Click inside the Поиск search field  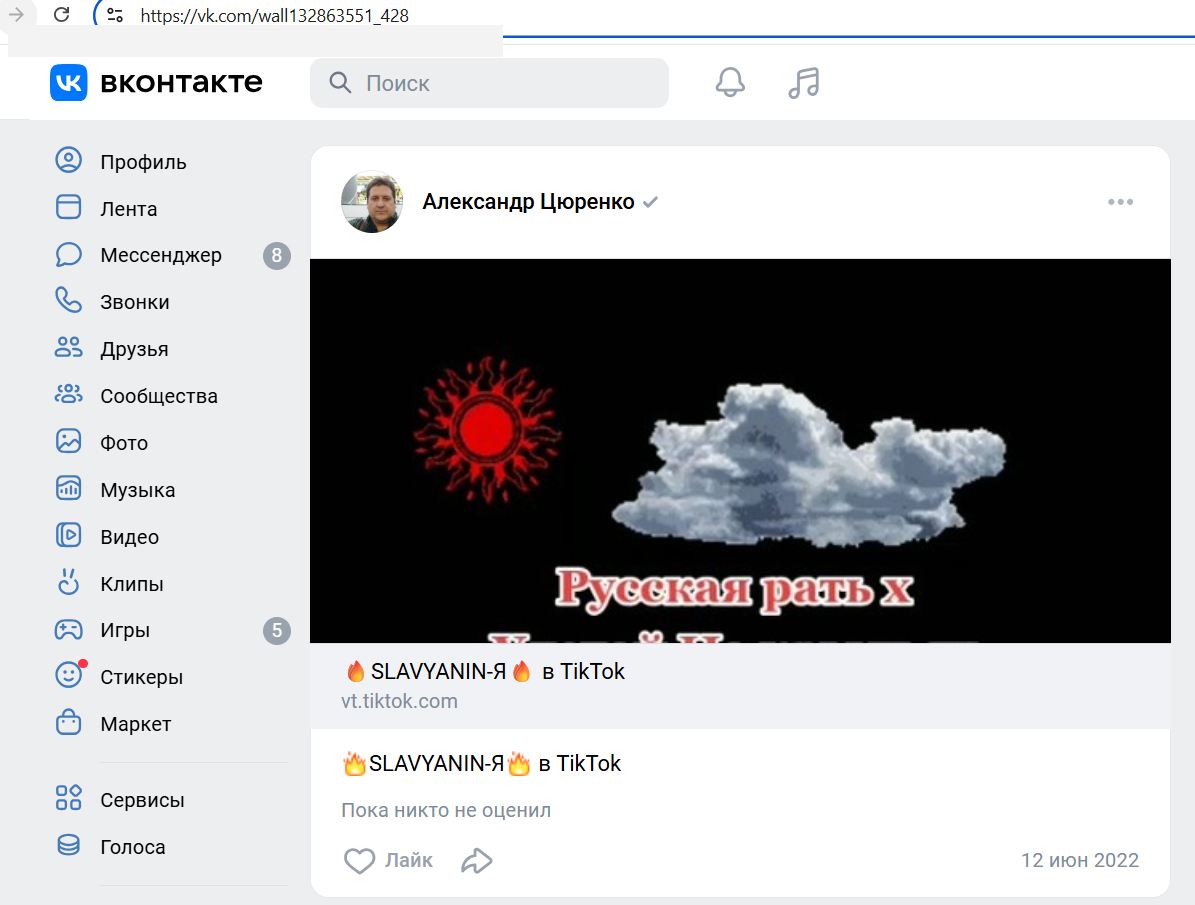489,83
